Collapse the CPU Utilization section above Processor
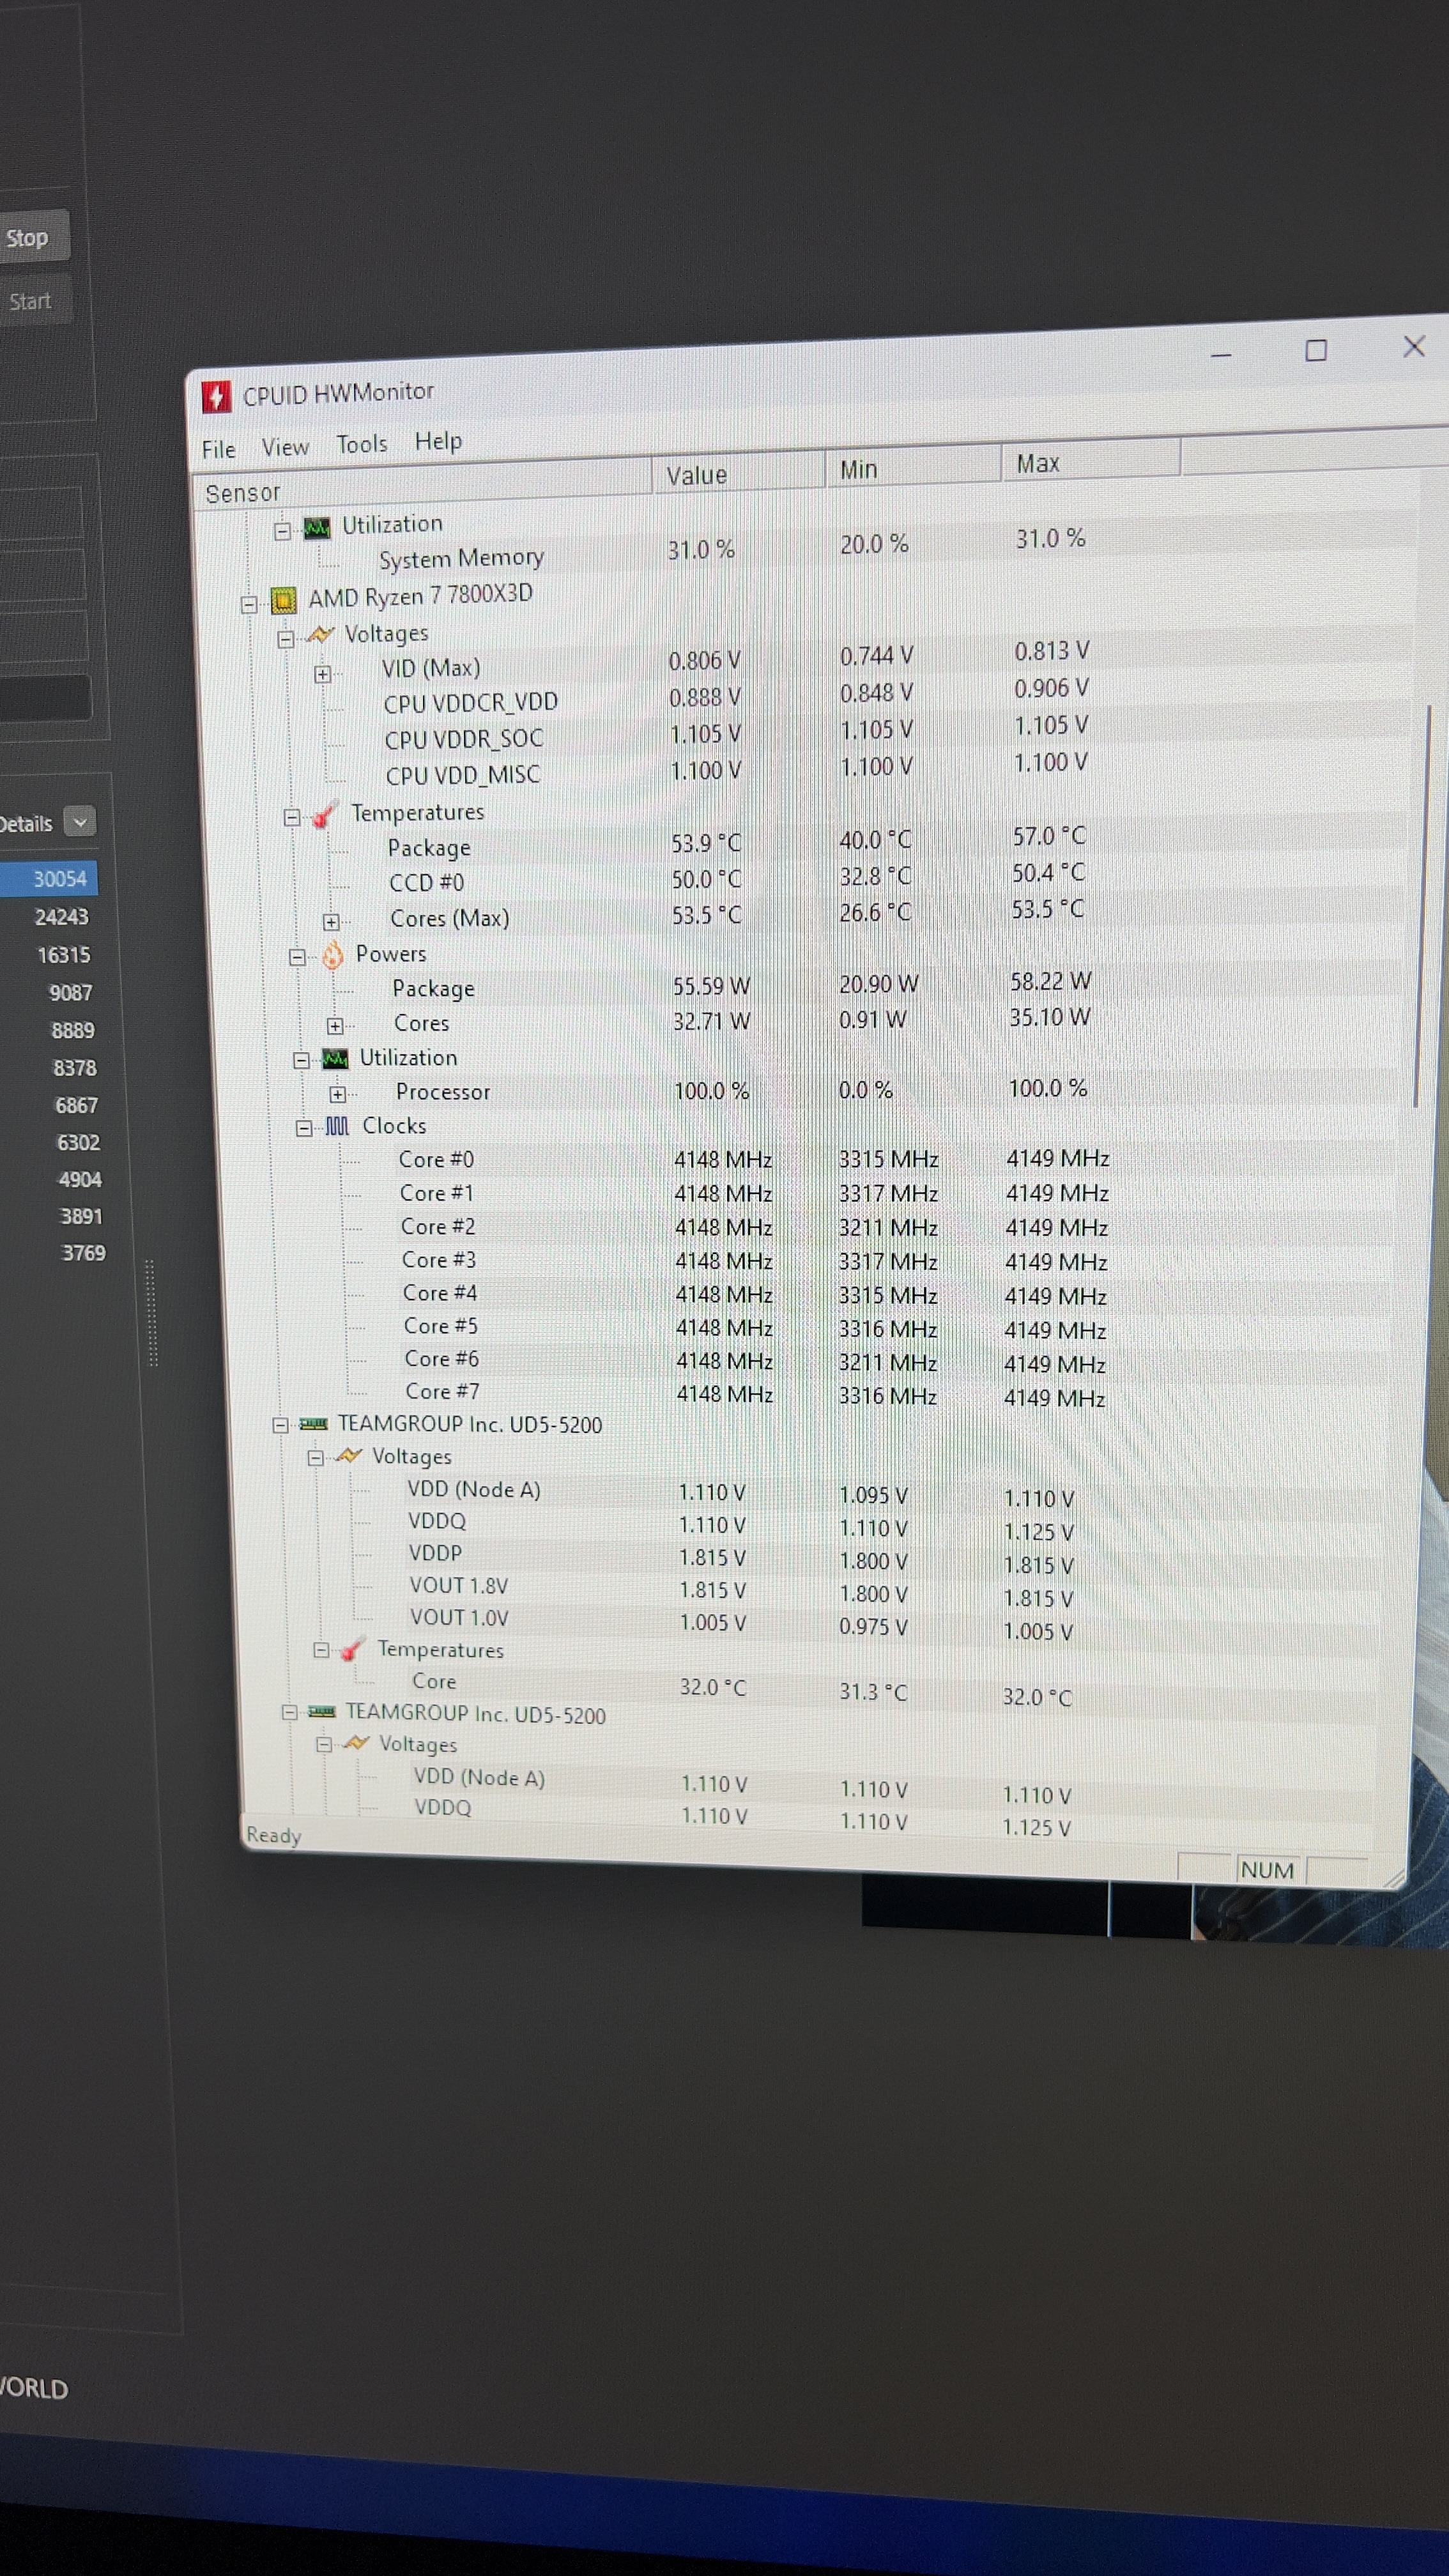Viewport: 1449px width, 2576px height. point(301,1060)
